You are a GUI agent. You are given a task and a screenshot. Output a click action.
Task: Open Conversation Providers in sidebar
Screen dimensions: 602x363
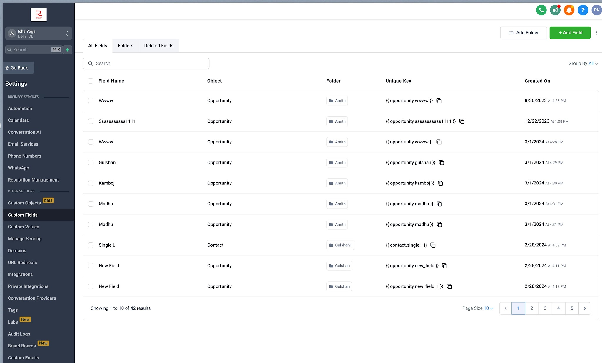tap(32, 298)
